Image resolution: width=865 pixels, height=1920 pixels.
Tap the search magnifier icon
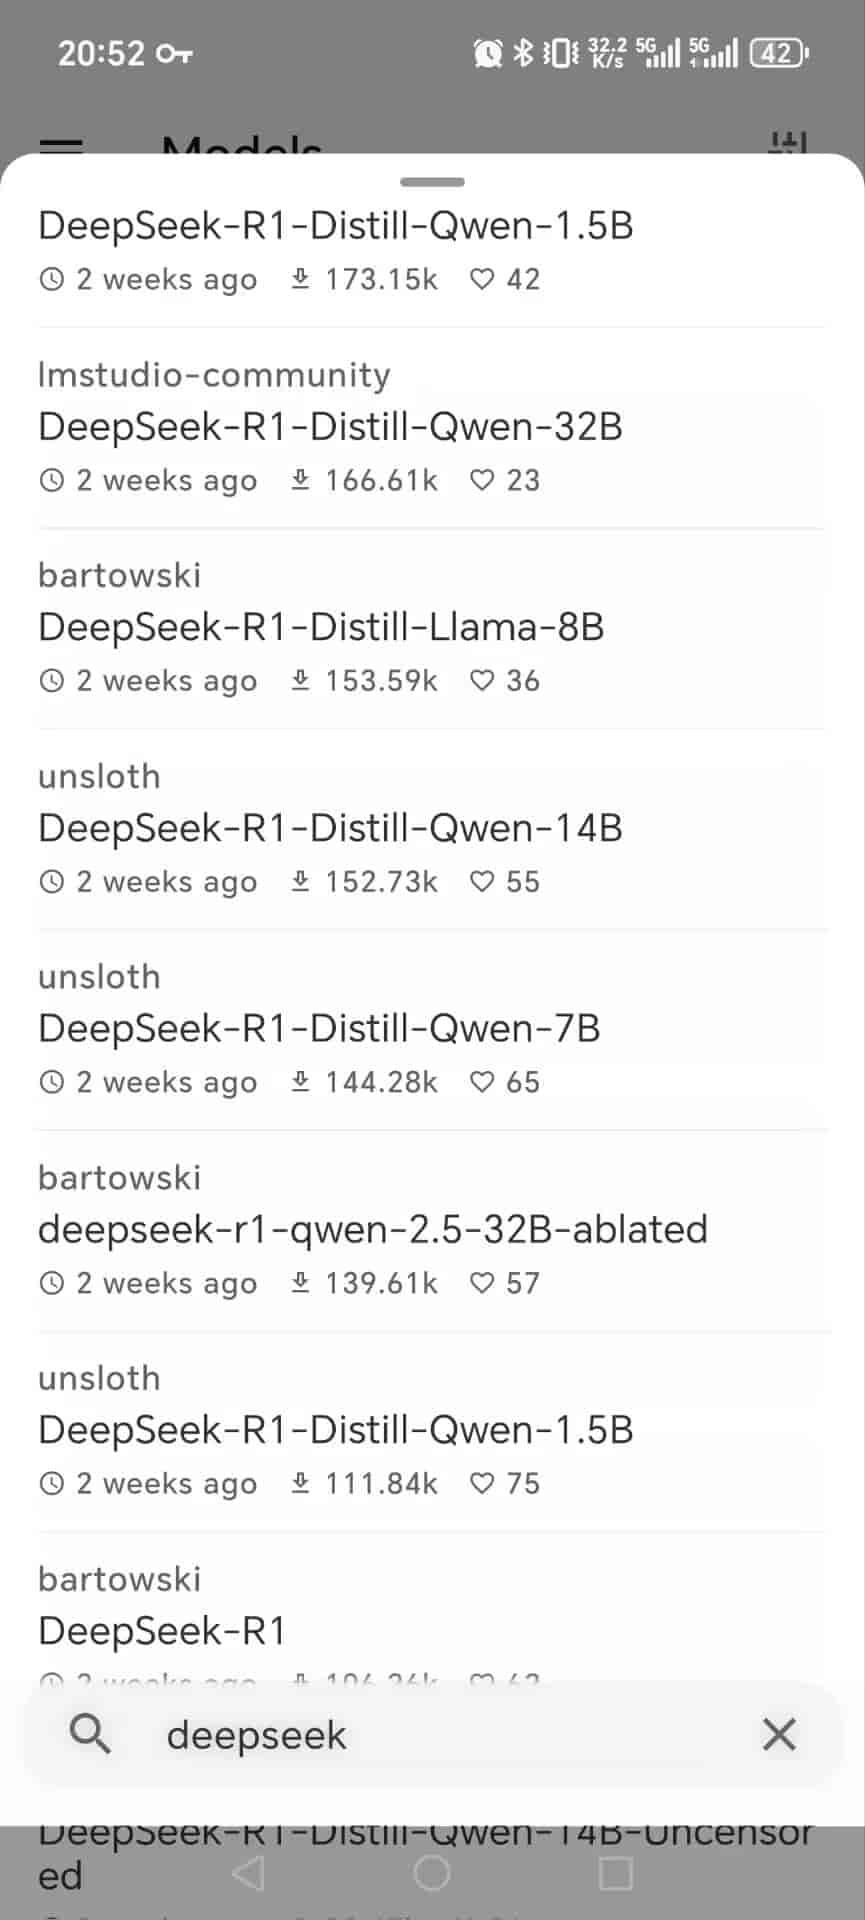pyautogui.click(x=90, y=1734)
